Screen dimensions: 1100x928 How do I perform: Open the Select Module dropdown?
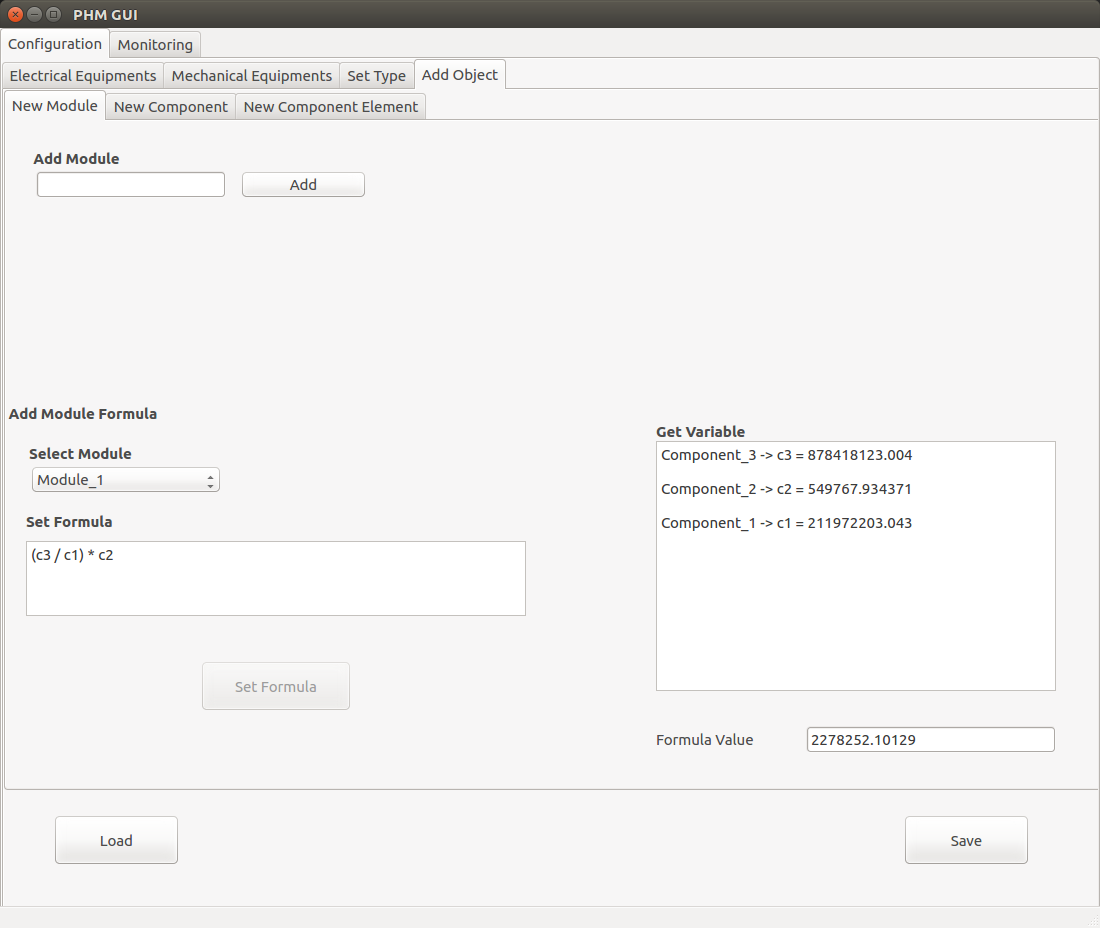click(x=126, y=480)
